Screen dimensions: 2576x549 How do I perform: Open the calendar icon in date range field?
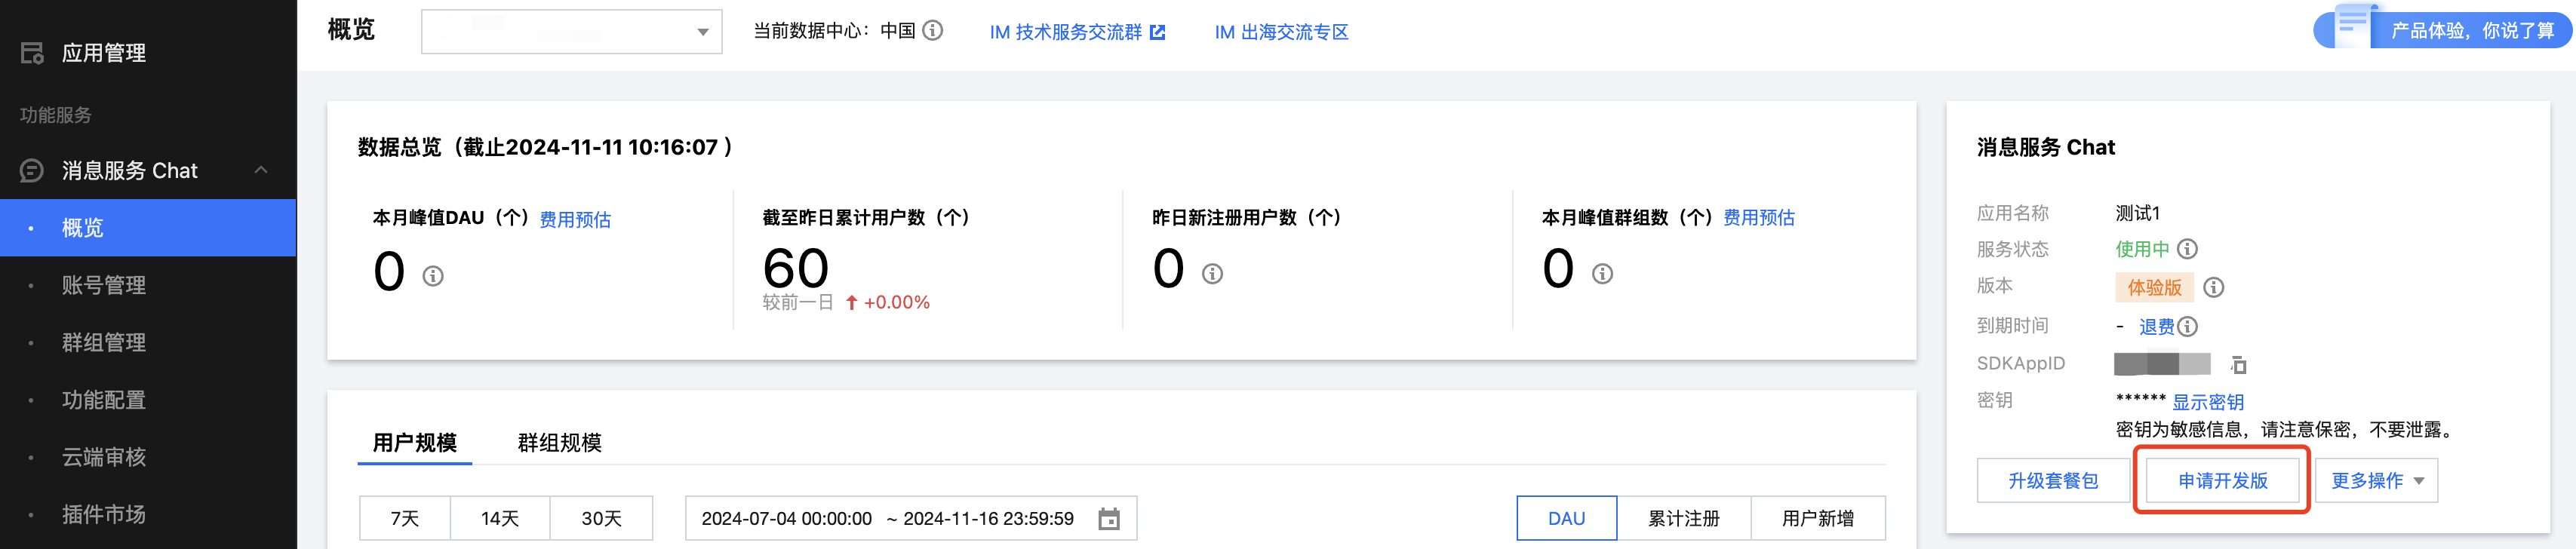point(1109,519)
